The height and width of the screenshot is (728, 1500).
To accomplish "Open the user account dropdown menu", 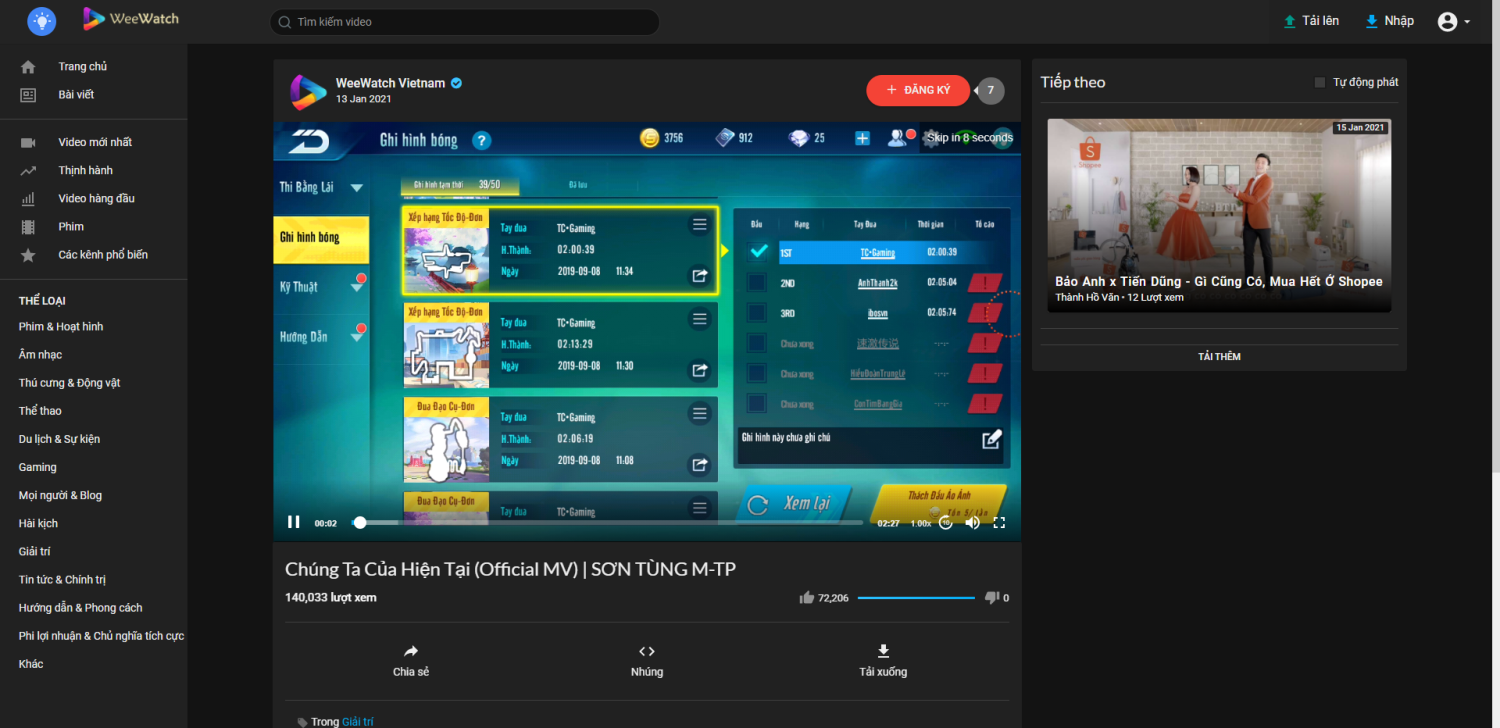I will [x=1453, y=22].
